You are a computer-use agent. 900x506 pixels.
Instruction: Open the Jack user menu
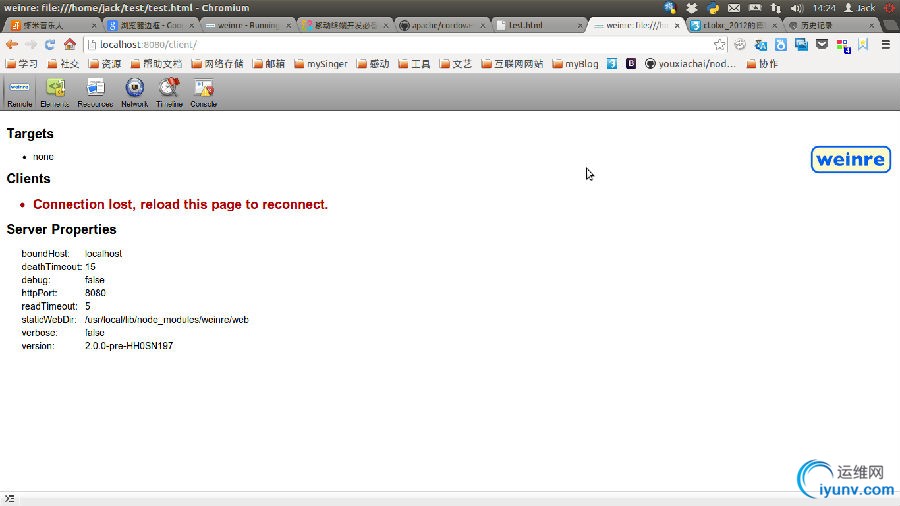pos(859,7)
